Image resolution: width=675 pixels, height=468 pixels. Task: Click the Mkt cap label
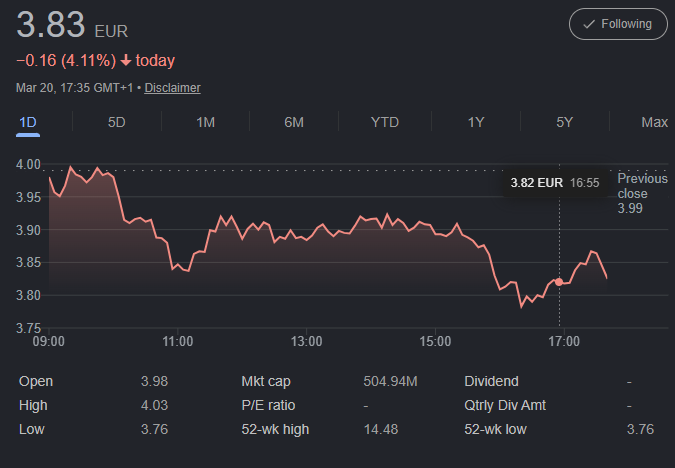(x=266, y=381)
